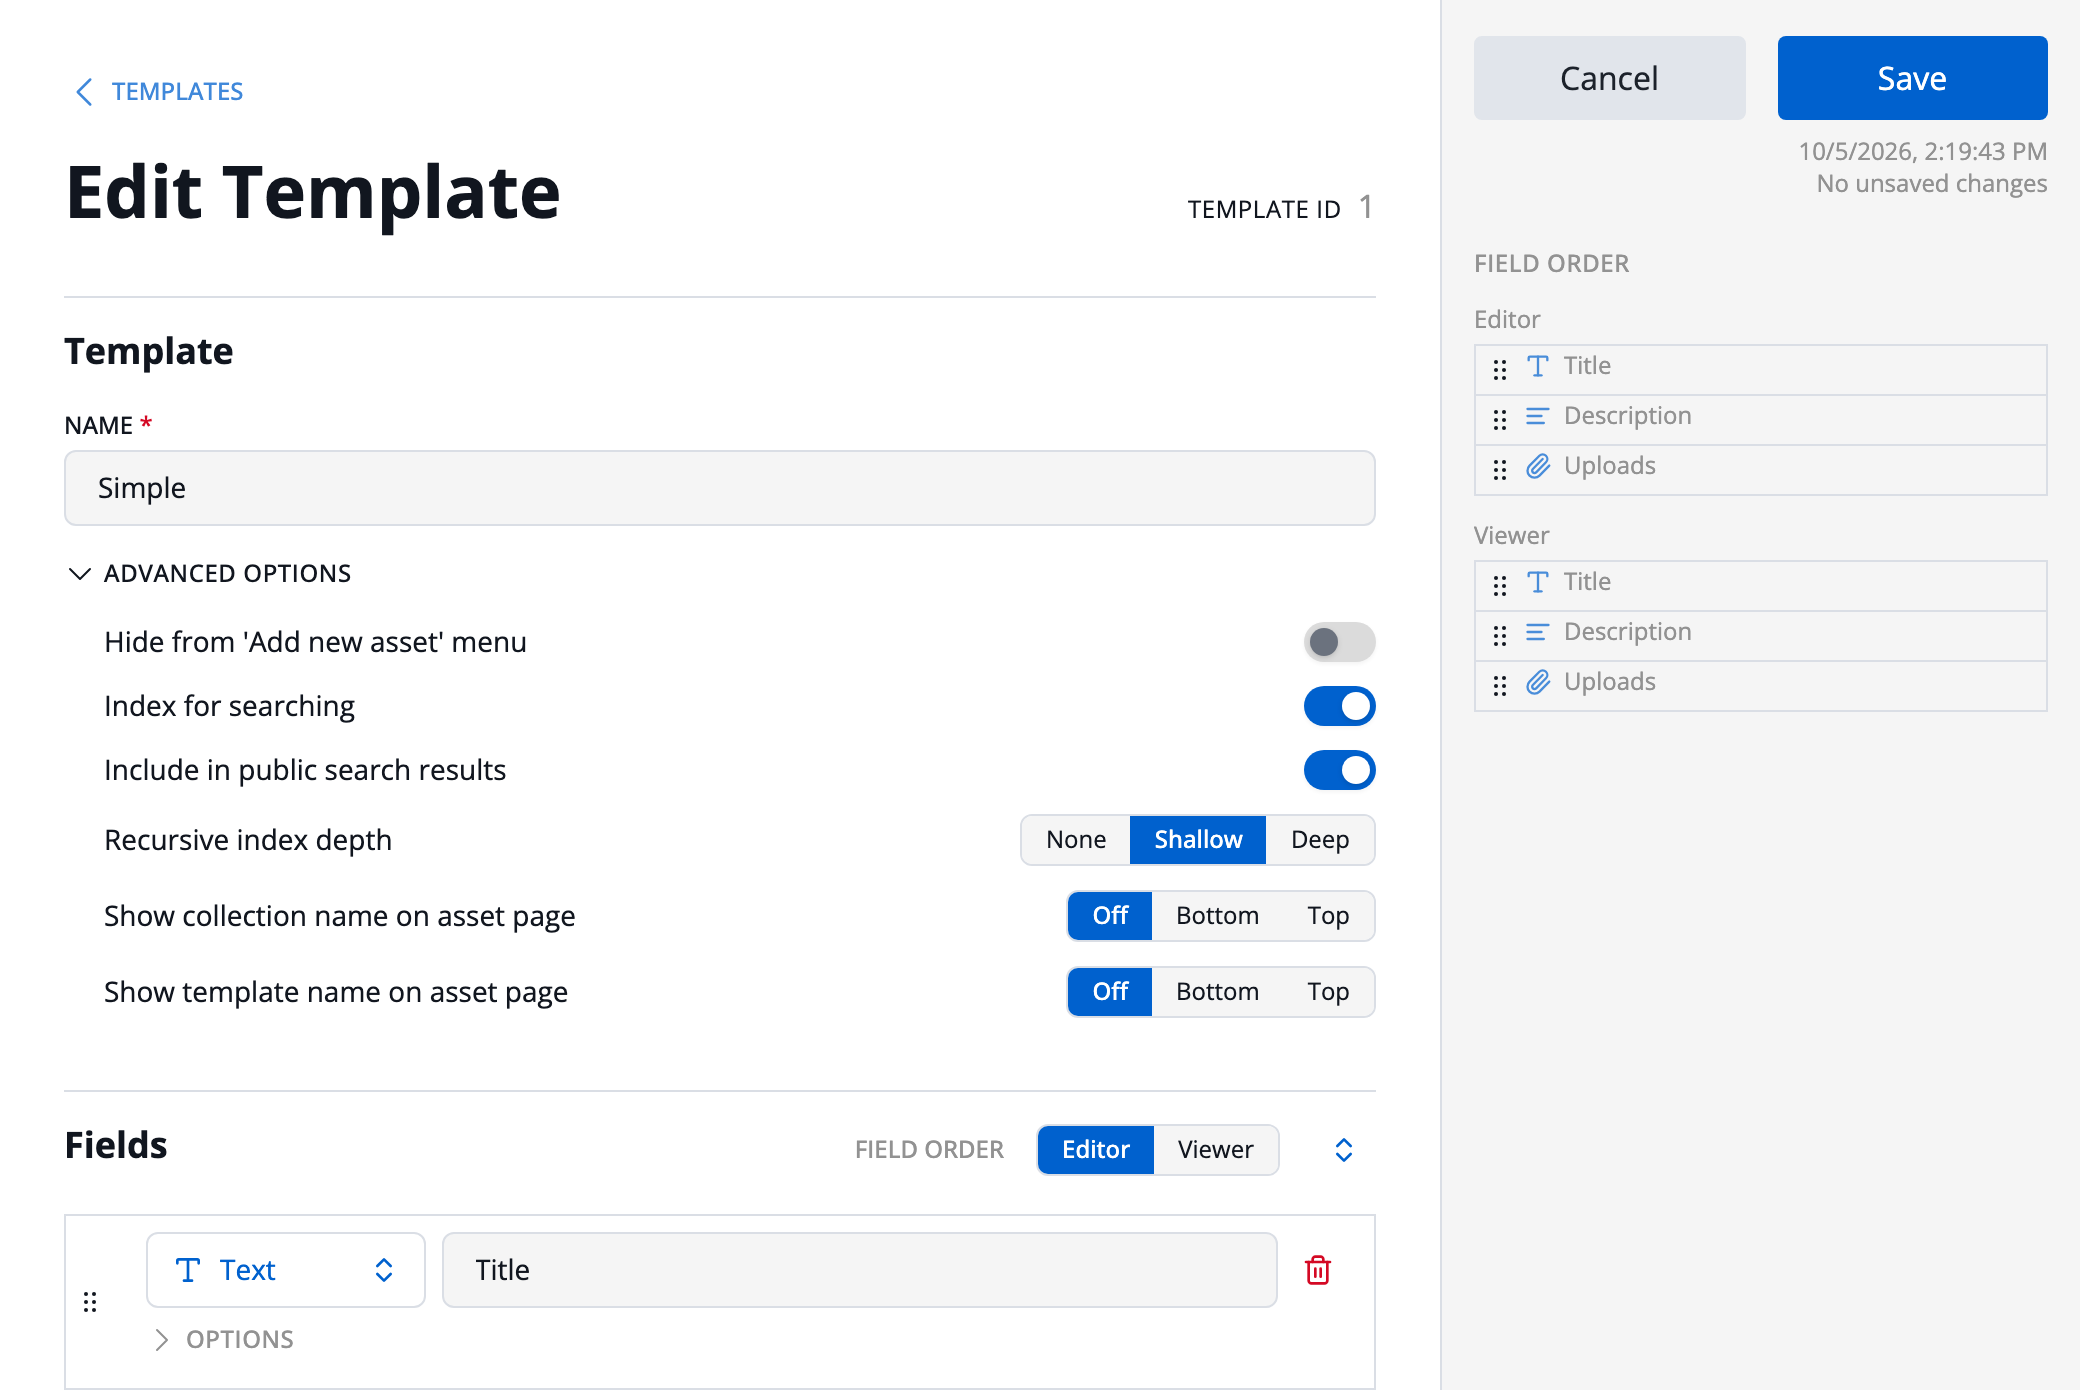The height and width of the screenshot is (1390, 2080).
Task: Select 'Uploads' label in Viewer field order
Action: (x=1610, y=682)
